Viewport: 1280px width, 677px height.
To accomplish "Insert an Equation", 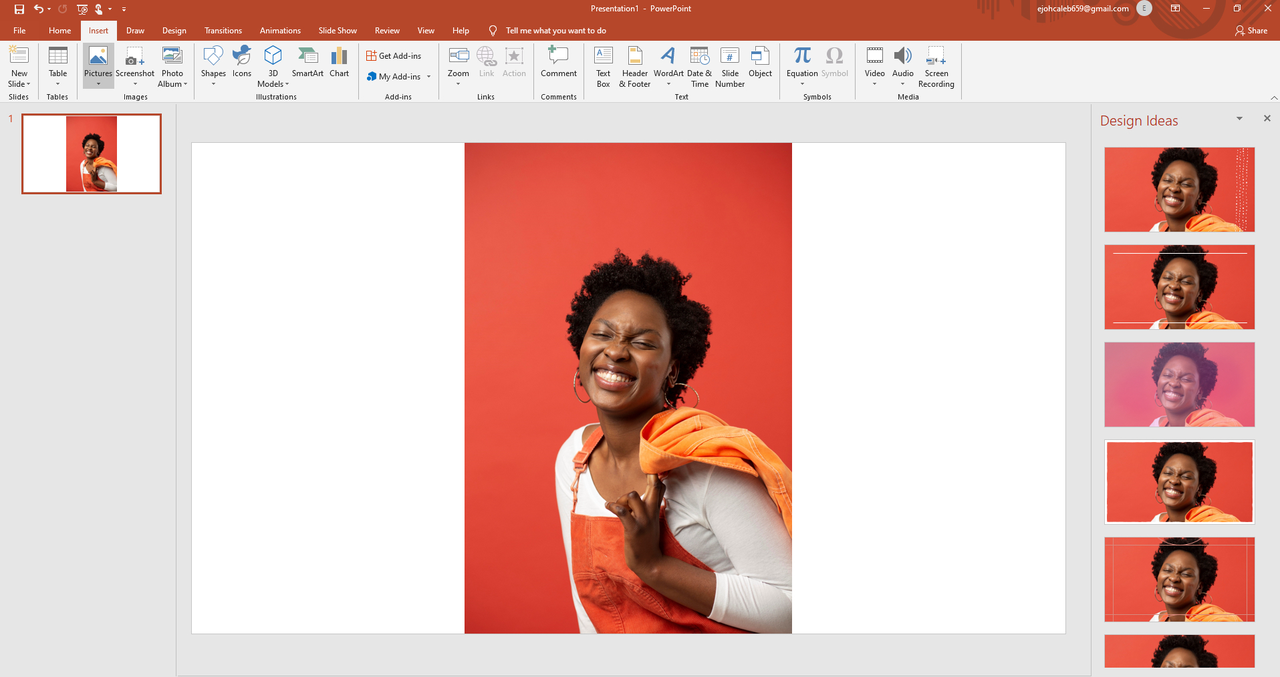I will click(802, 67).
